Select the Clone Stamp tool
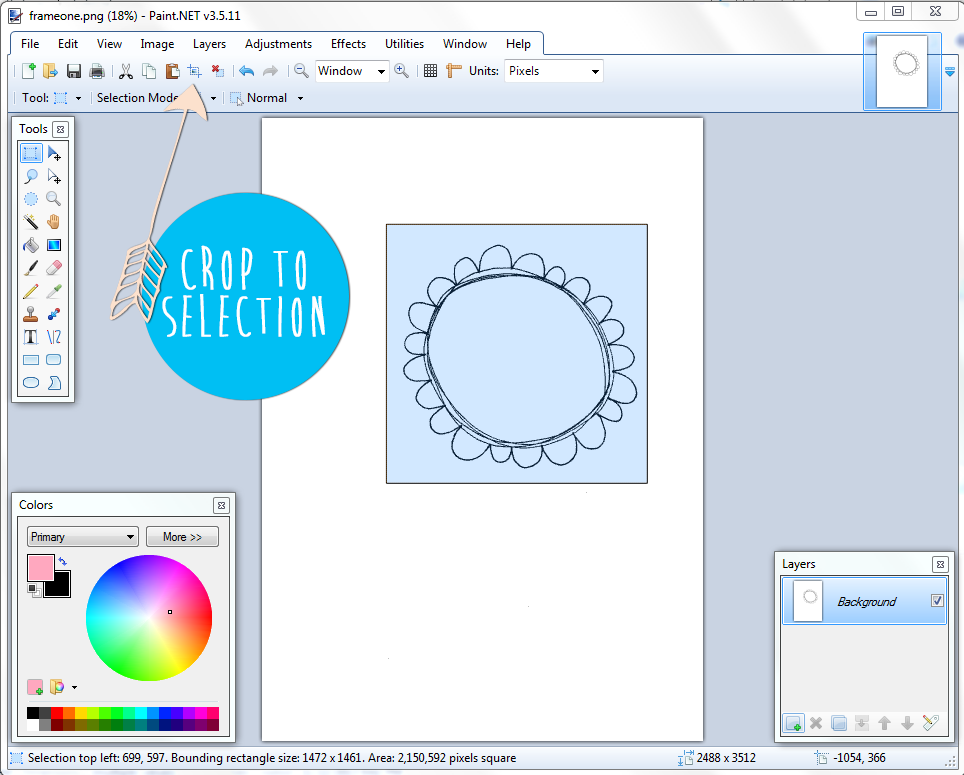 [x=31, y=313]
